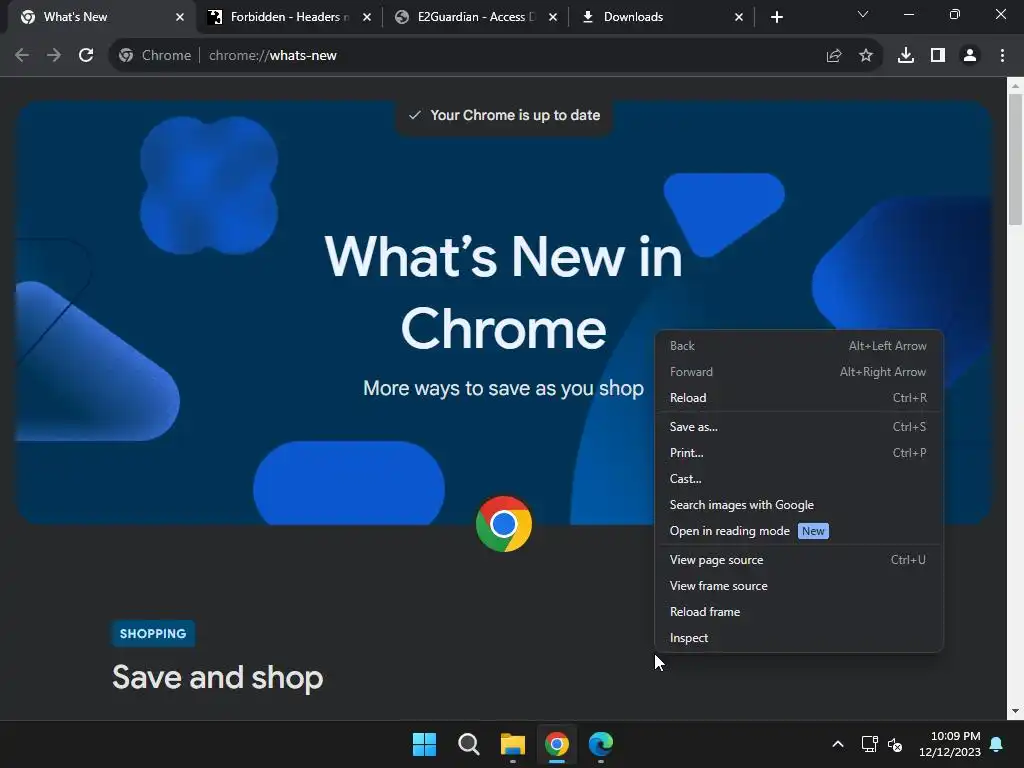
Task: Reload the page with toolbar refresh icon
Action: [x=86, y=56]
